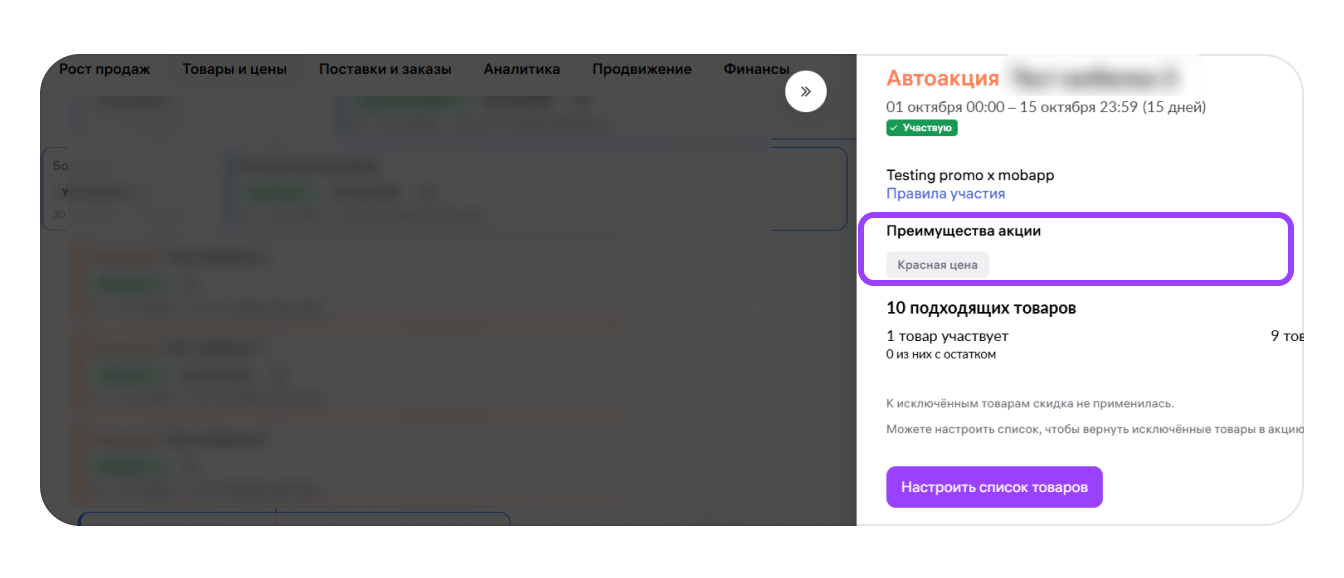
Task: Click the Настроить список товаров button
Action: pos(994,487)
